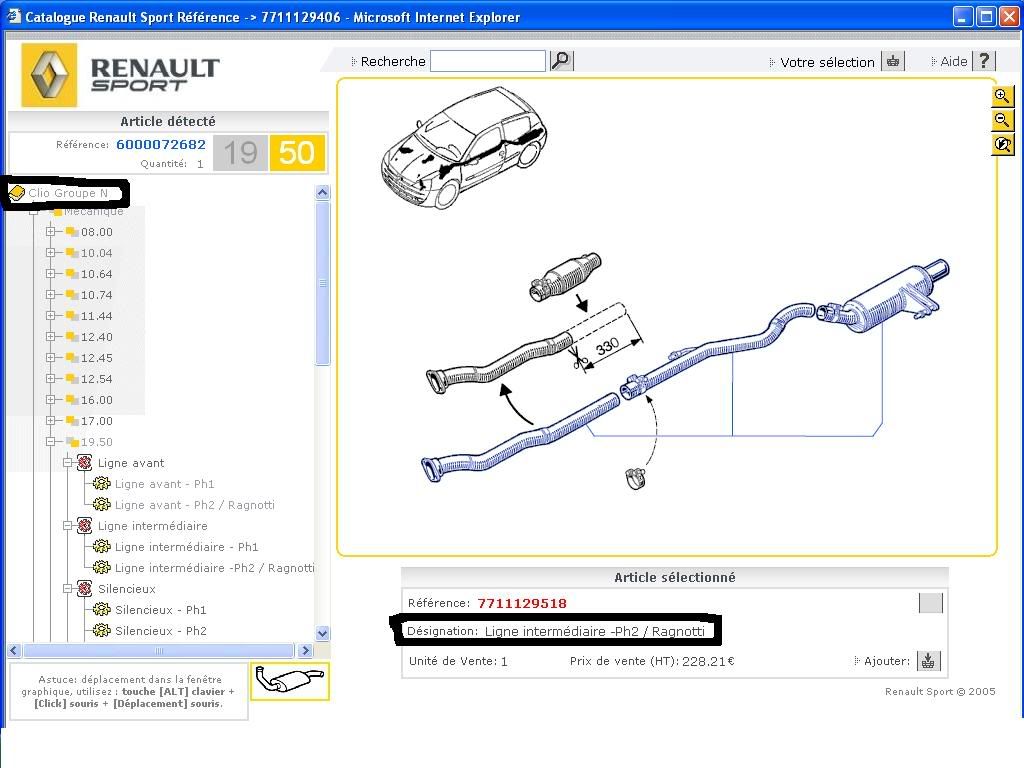Zoom out of the diagram
1024x768 pixels.
click(1002, 120)
